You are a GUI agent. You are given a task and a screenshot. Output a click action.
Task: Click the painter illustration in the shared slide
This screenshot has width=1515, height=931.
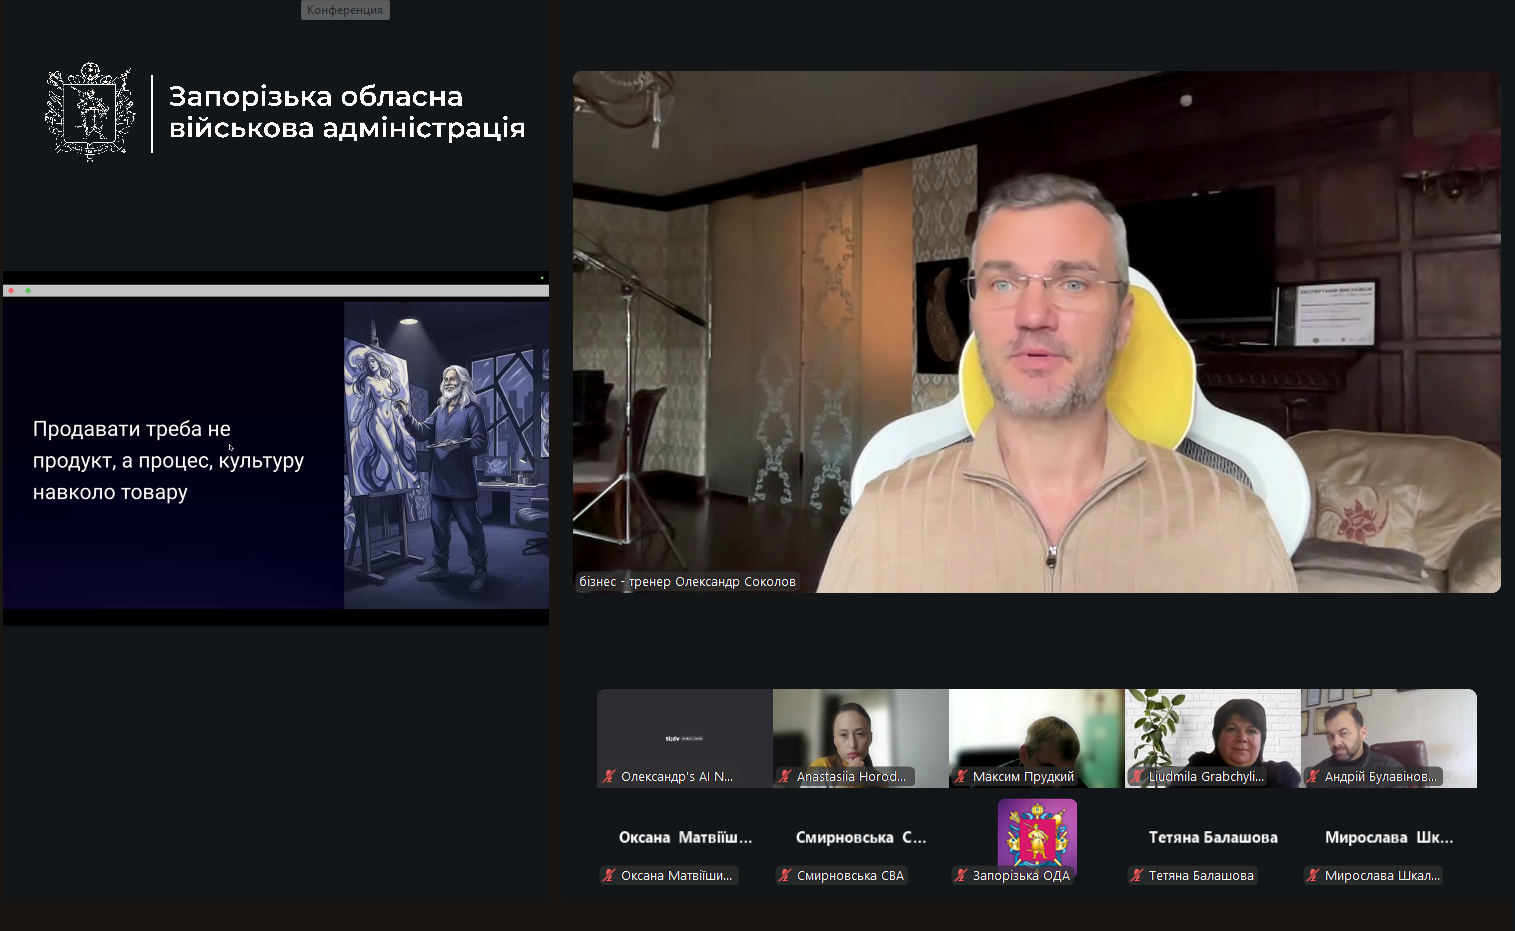pyautogui.click(x=446, y=455)
